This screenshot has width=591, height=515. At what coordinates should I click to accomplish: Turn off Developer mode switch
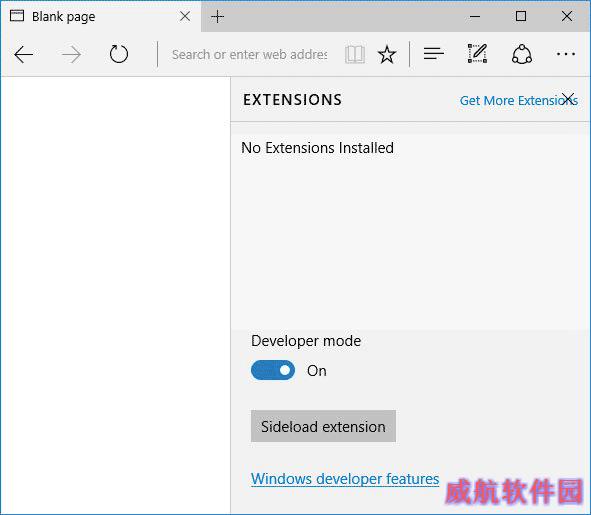tap(273, 370)
